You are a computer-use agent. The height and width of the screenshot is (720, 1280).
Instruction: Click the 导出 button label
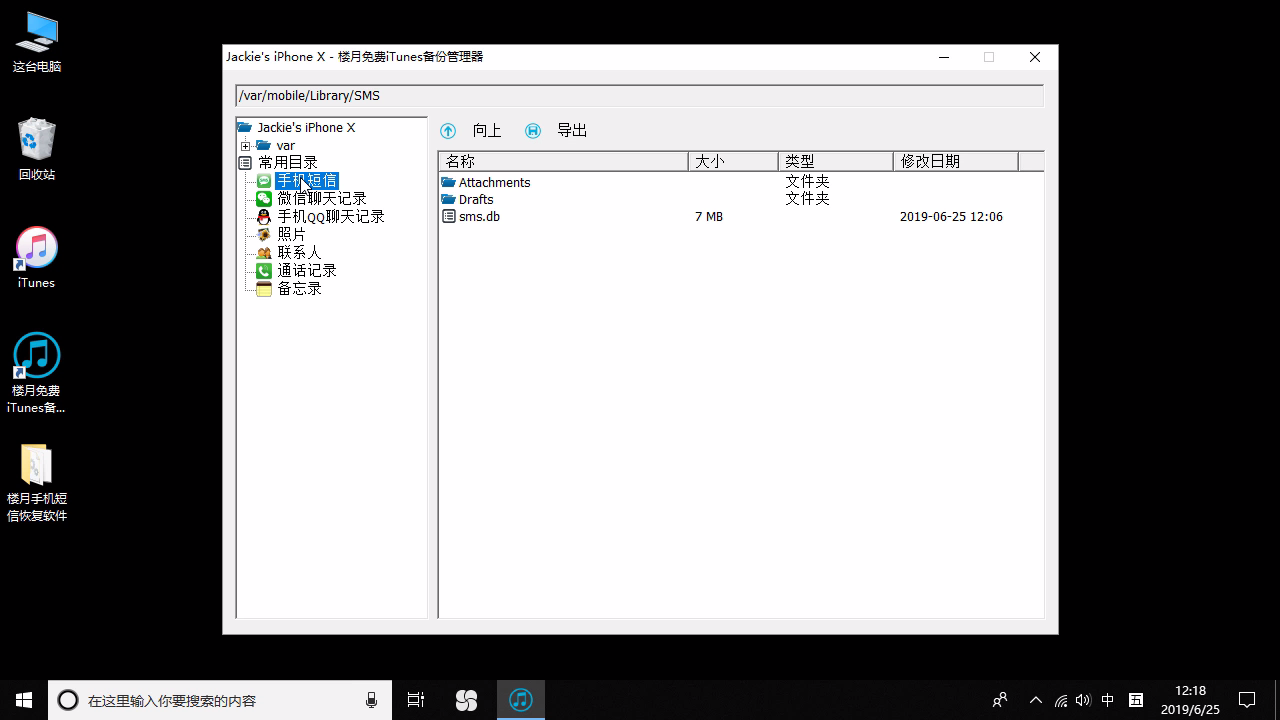(572, 131)
